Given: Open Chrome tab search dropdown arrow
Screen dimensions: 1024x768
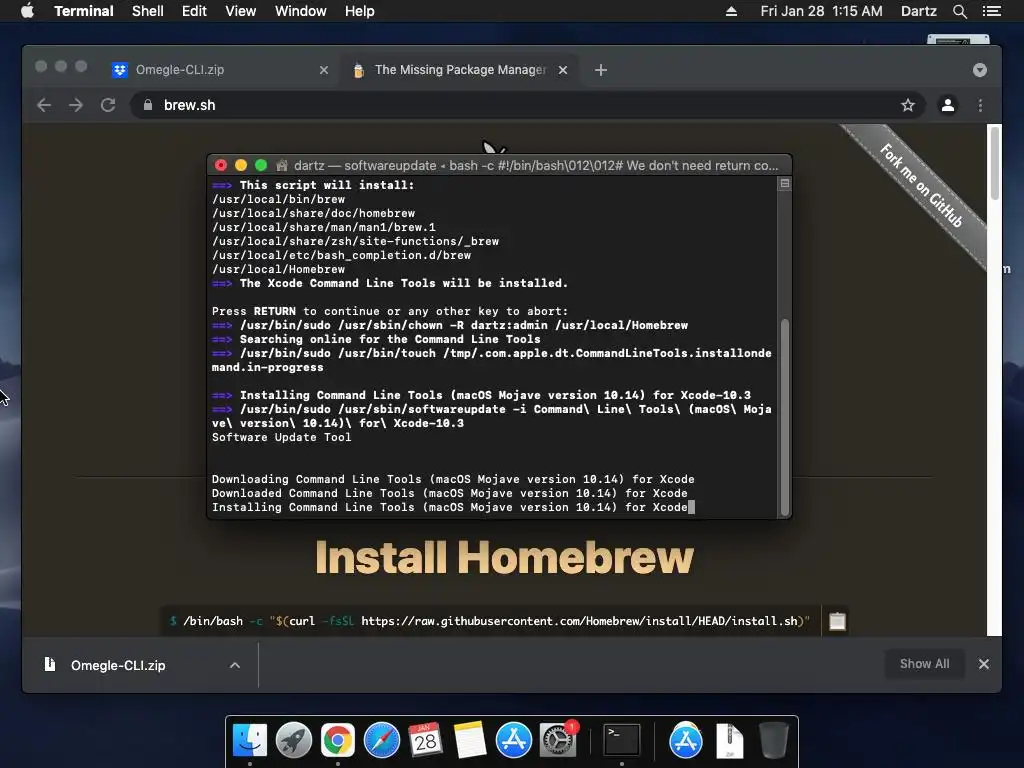Looking at the screenshot, I should point(980,70).
